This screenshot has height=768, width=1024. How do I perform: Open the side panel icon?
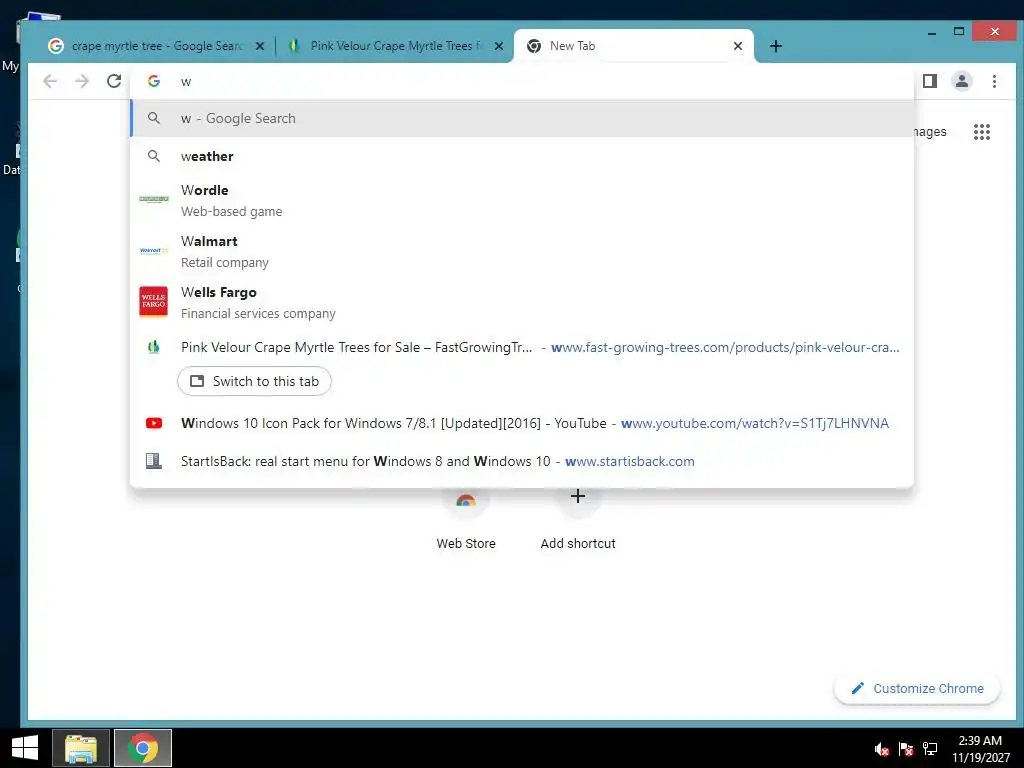point(930,81)
